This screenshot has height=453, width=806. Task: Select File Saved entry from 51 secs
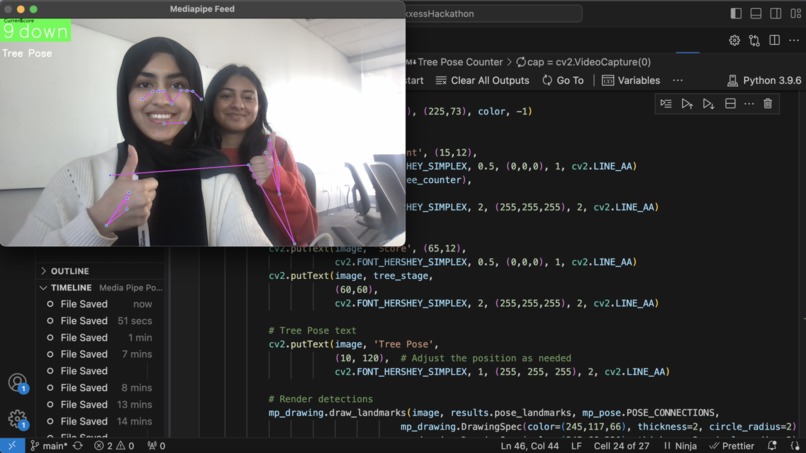(x=99, y=321)
